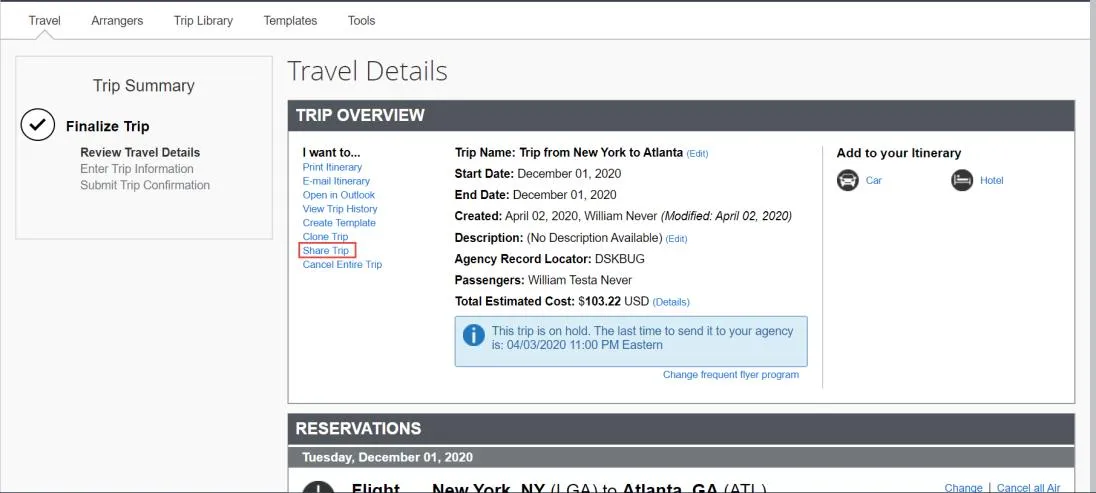1096x493 pixels.
Task: Show Total Estimated Cost details
Action: [671, 302]
